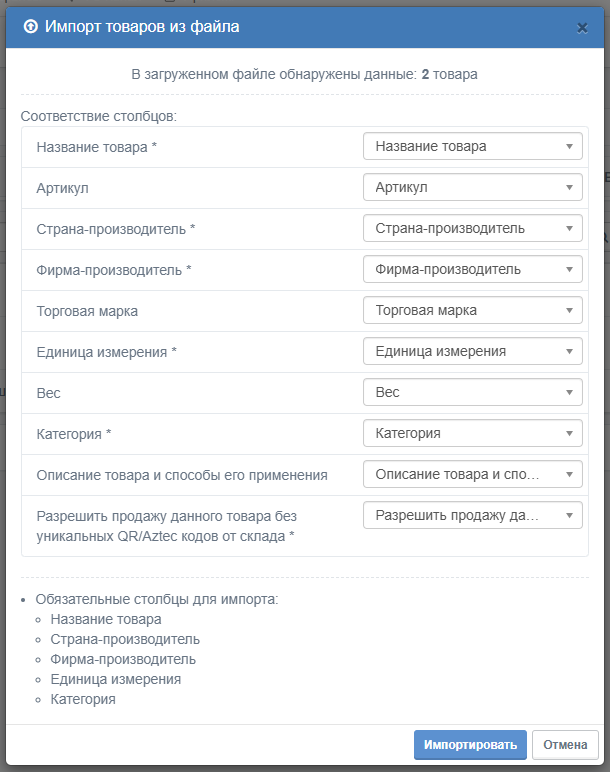
Task: Open the Торговая марка dropdown
Action: pos(473,310)
